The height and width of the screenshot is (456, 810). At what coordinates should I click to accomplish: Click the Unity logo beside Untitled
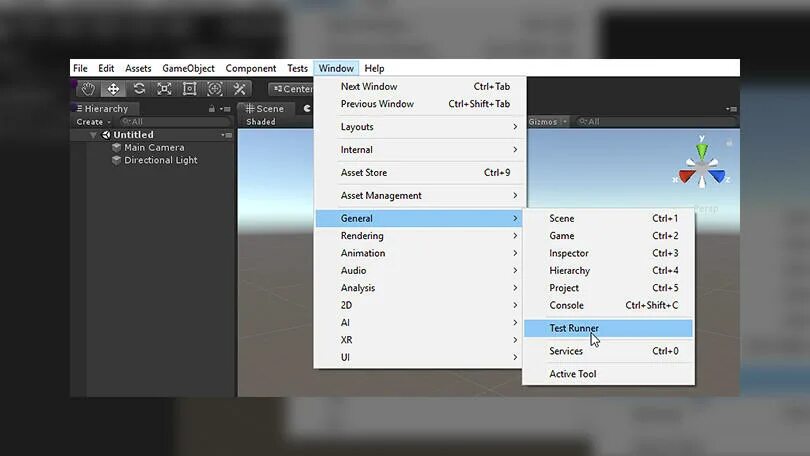click(x=106, y=135)
